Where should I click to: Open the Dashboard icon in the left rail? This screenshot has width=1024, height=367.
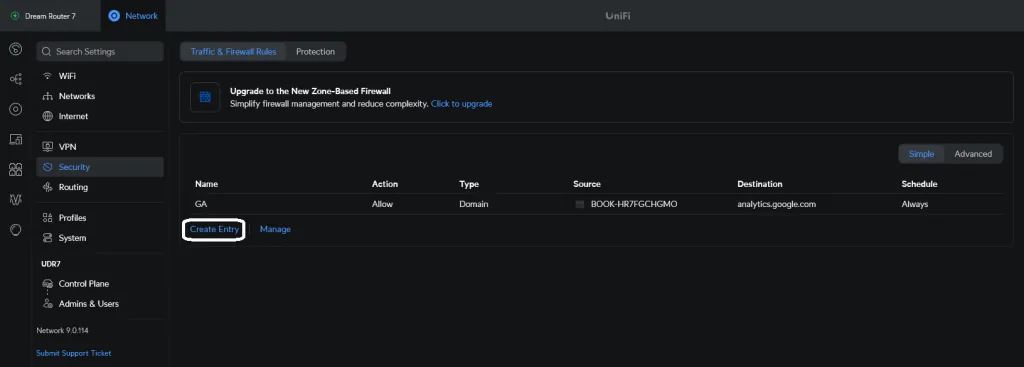coord(16,49)
